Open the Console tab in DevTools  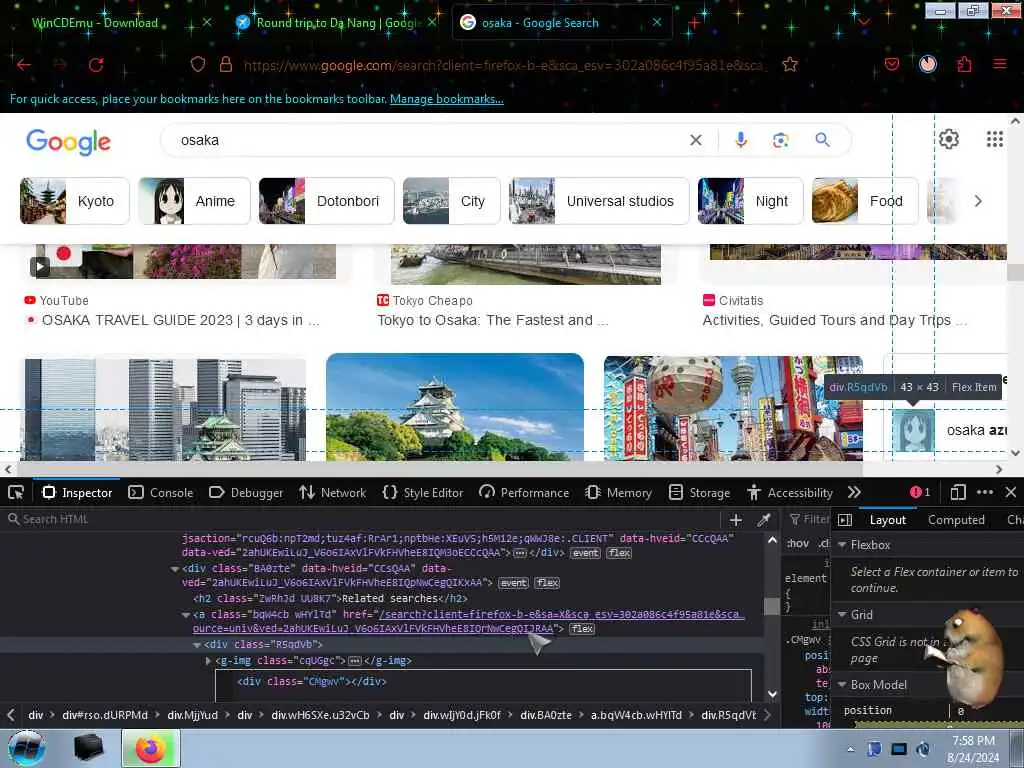point(161,493)
